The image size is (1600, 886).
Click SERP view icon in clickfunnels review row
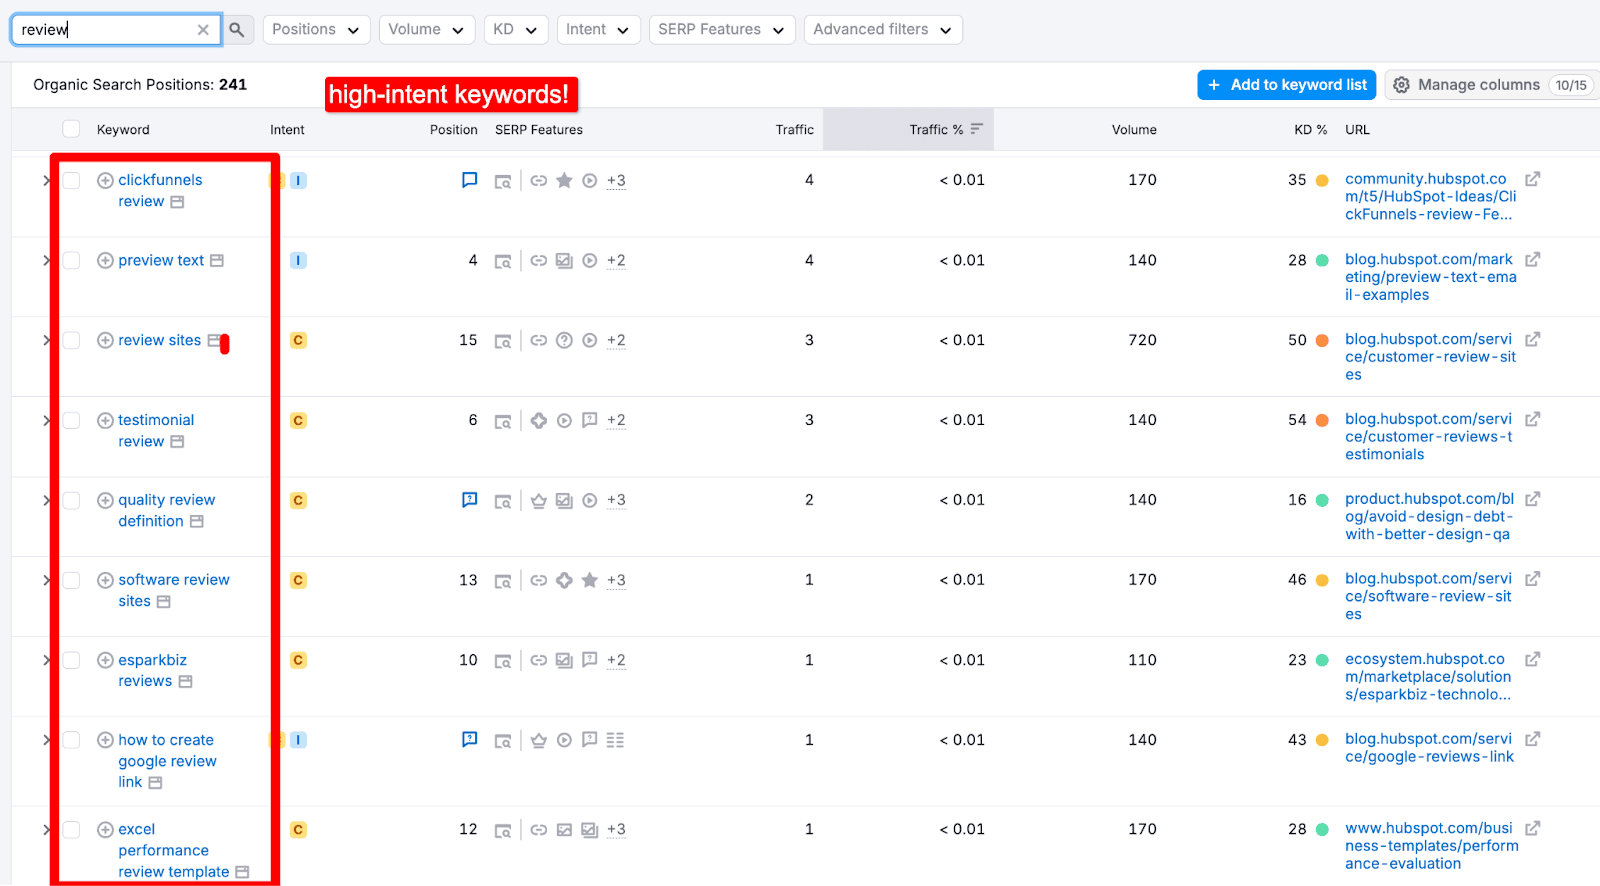[503, 181]
